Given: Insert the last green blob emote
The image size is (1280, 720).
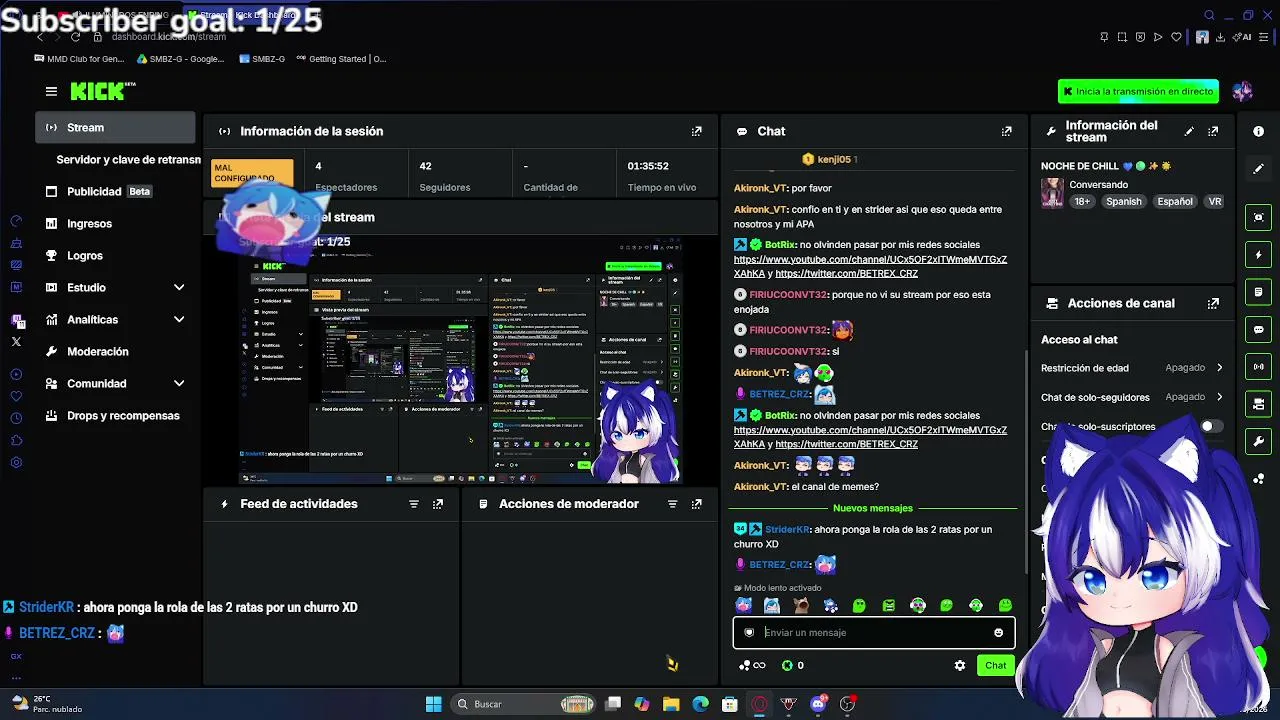Looking at the screenshot, I should click(1005, 605).
